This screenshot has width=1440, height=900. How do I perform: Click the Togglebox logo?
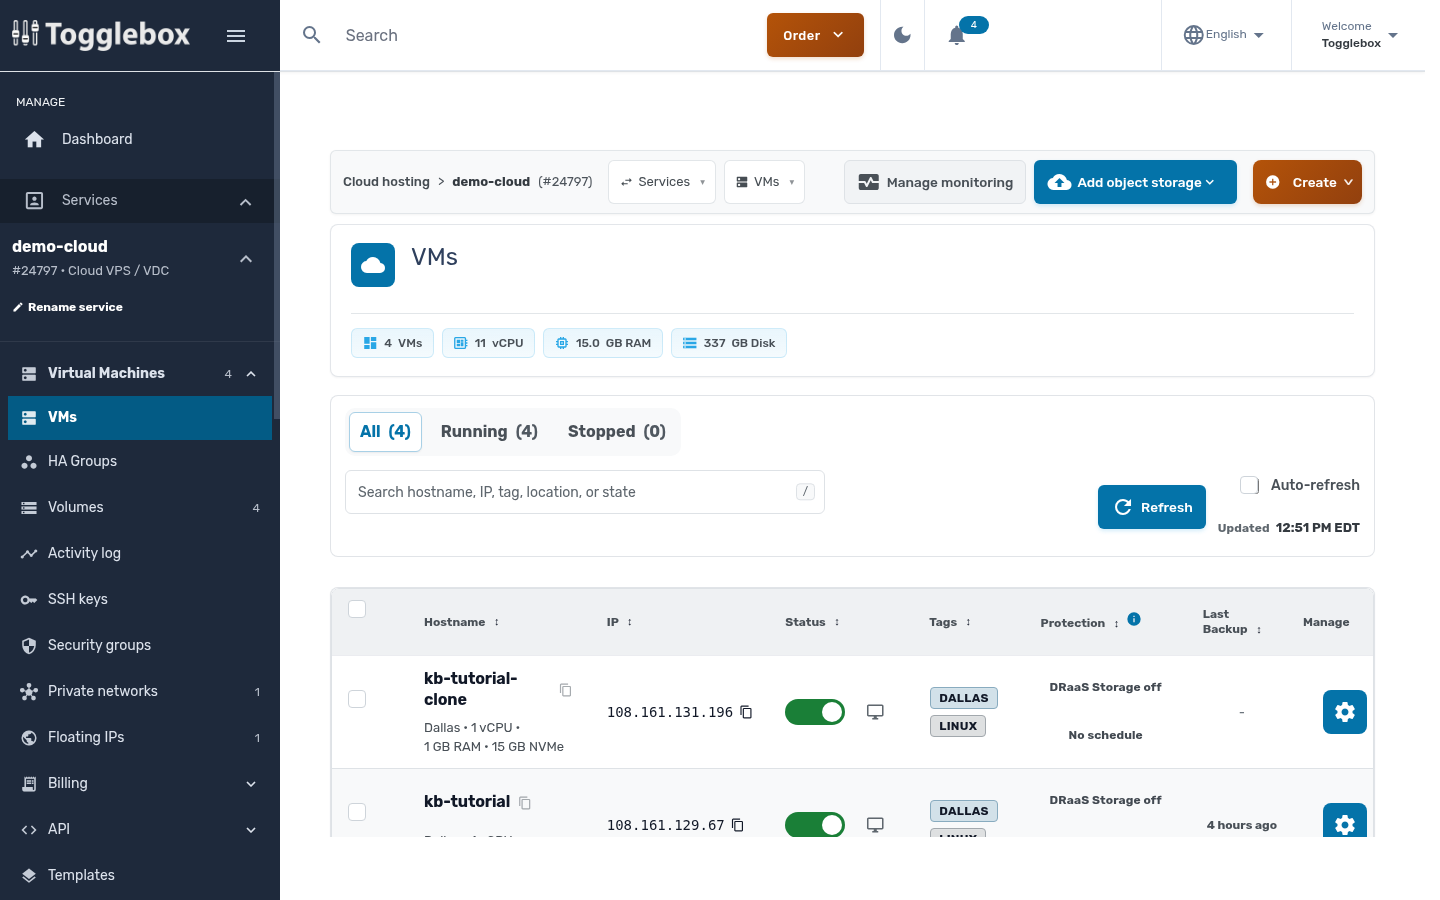coord(101,35)
